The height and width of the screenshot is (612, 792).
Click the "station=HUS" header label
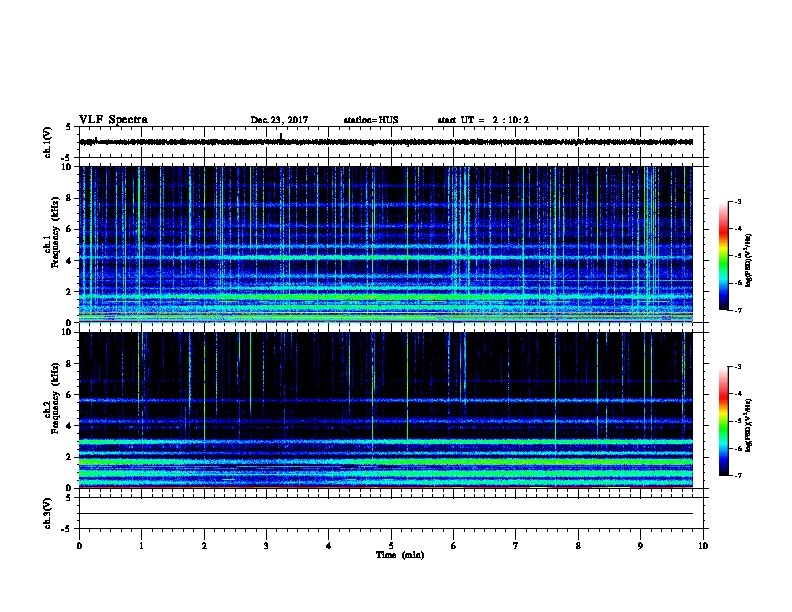[x=371, y=120]
